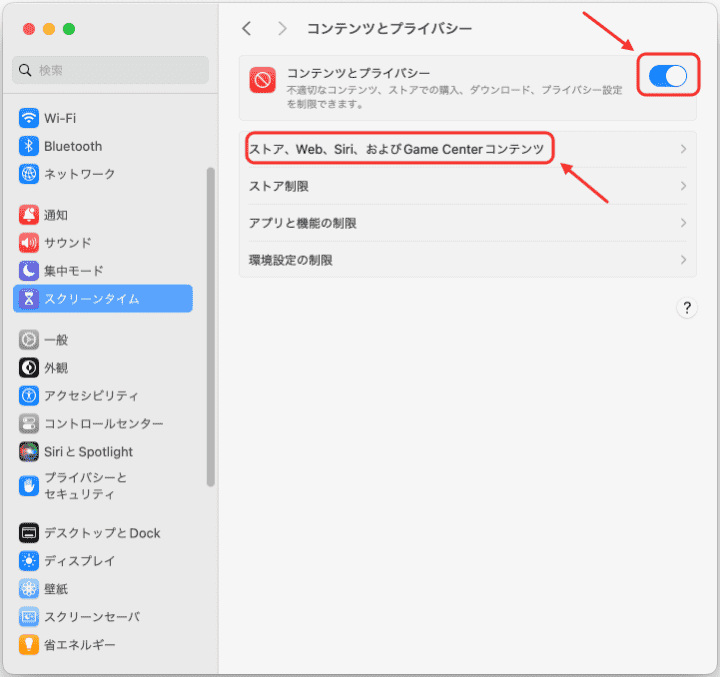The height and width of the screenshot is (677, 720).
Task: Go back with the left arrow
Action: tap(247, 29)
